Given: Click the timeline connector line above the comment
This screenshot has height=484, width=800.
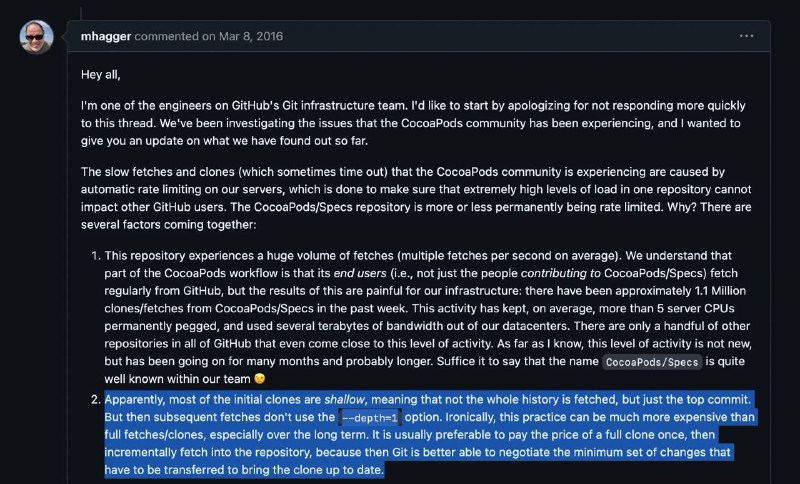Looking at the screenshot, I should 81,10.
